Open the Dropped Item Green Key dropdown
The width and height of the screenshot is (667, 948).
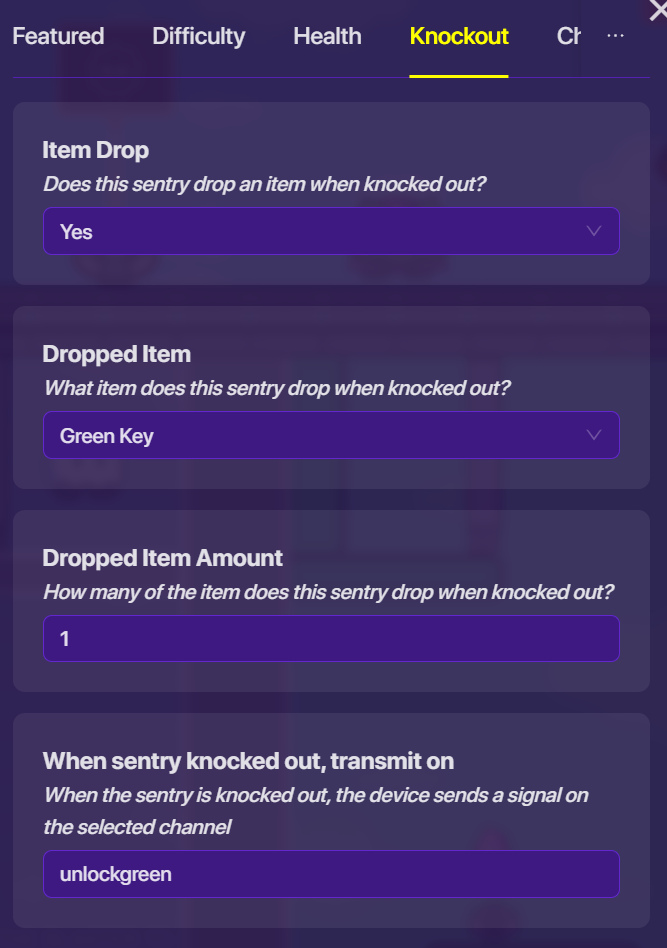pos(330,435)
